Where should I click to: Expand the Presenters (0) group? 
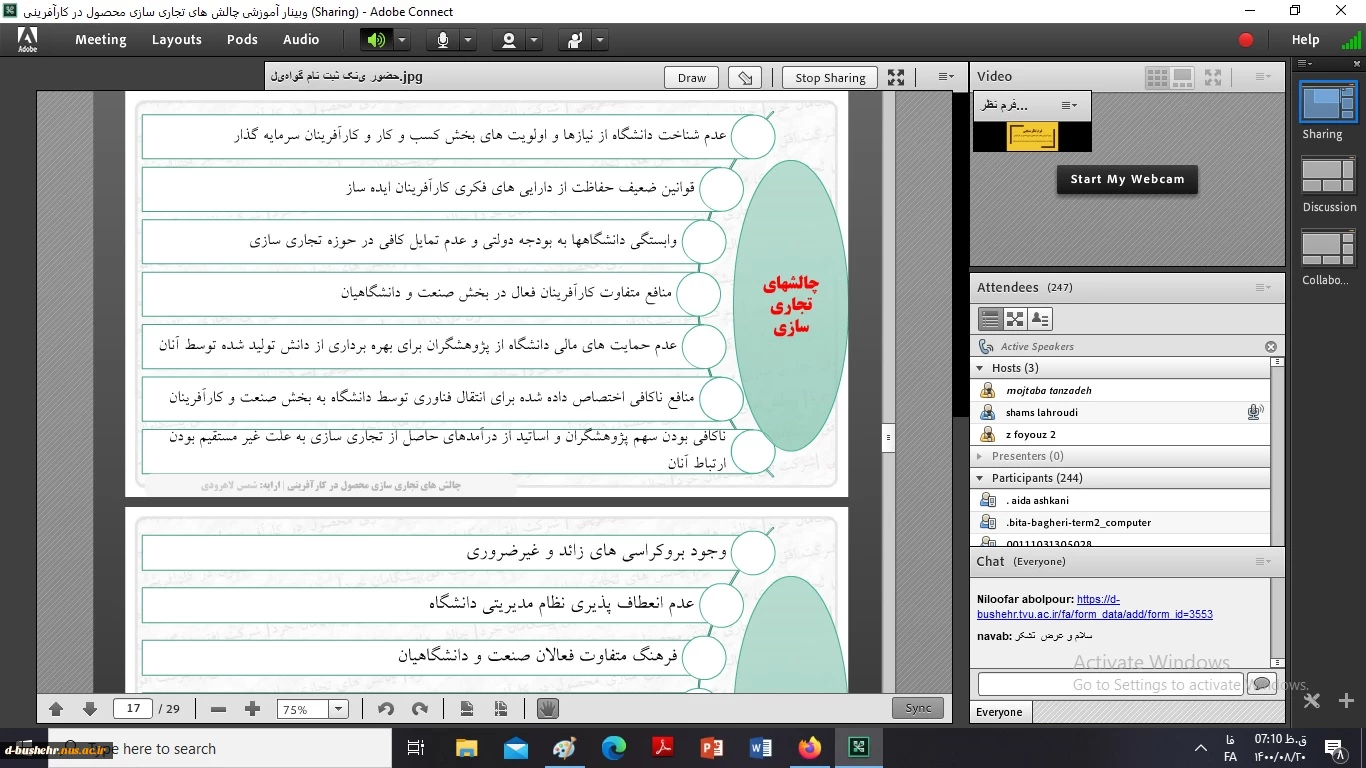(980, 456)
